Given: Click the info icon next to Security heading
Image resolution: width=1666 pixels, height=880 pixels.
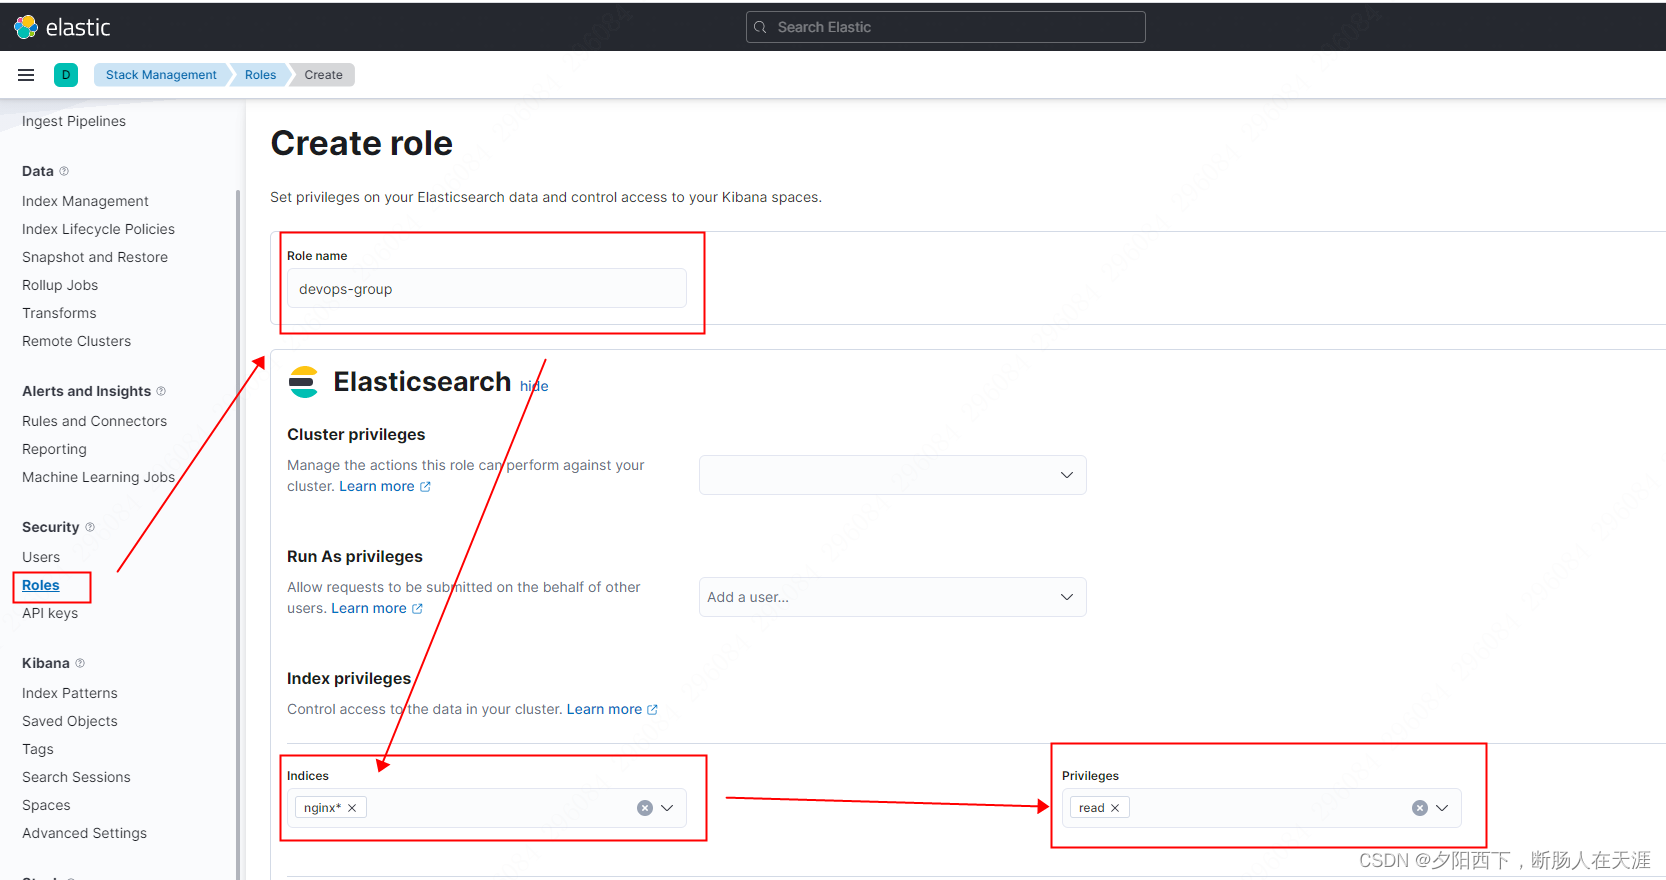Looking at the screenshot, I should pos(90,527).
